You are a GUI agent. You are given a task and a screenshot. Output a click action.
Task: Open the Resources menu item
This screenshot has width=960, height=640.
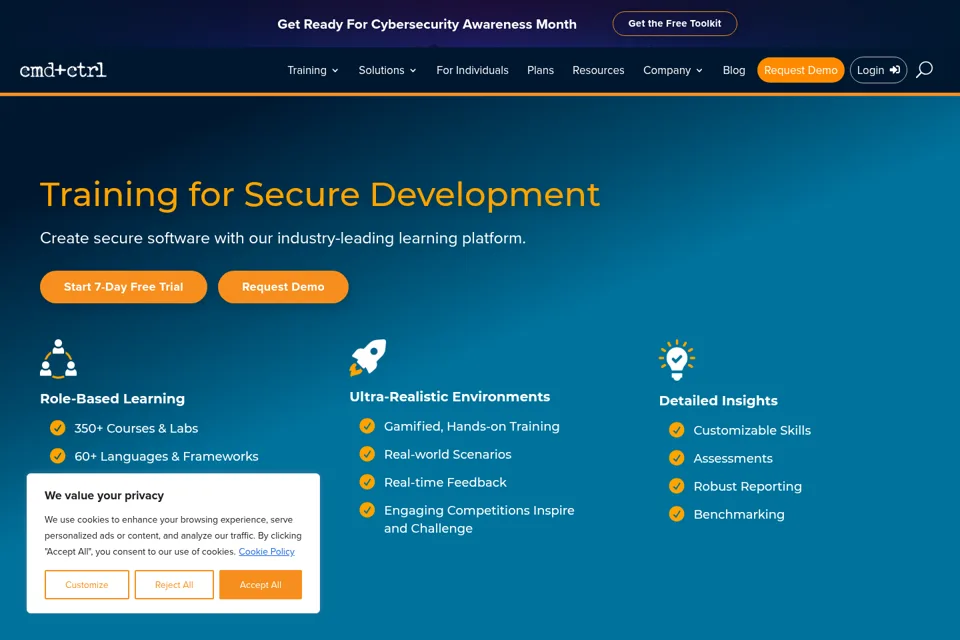click(x=598, y=70)
